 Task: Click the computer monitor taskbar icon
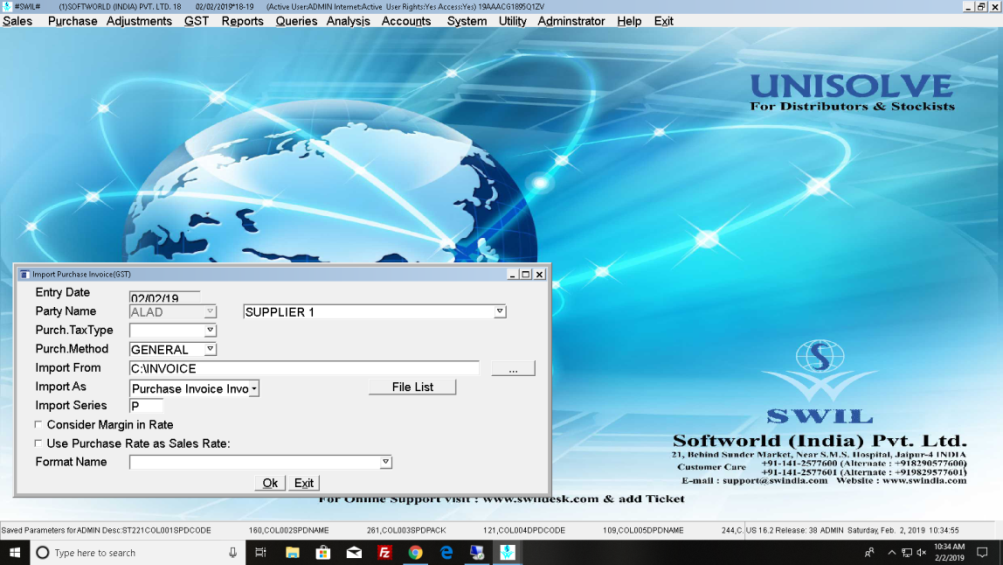click(x=477, y=553)
